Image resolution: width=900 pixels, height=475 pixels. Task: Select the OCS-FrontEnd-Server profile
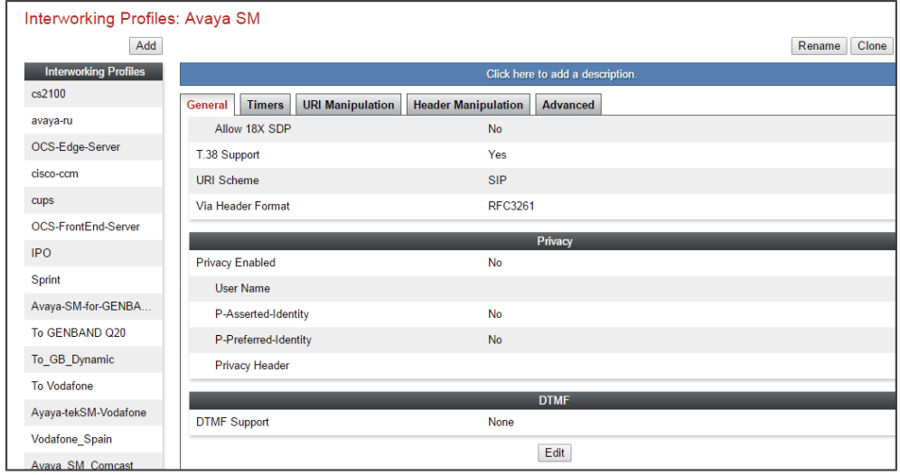coord(94,227)
